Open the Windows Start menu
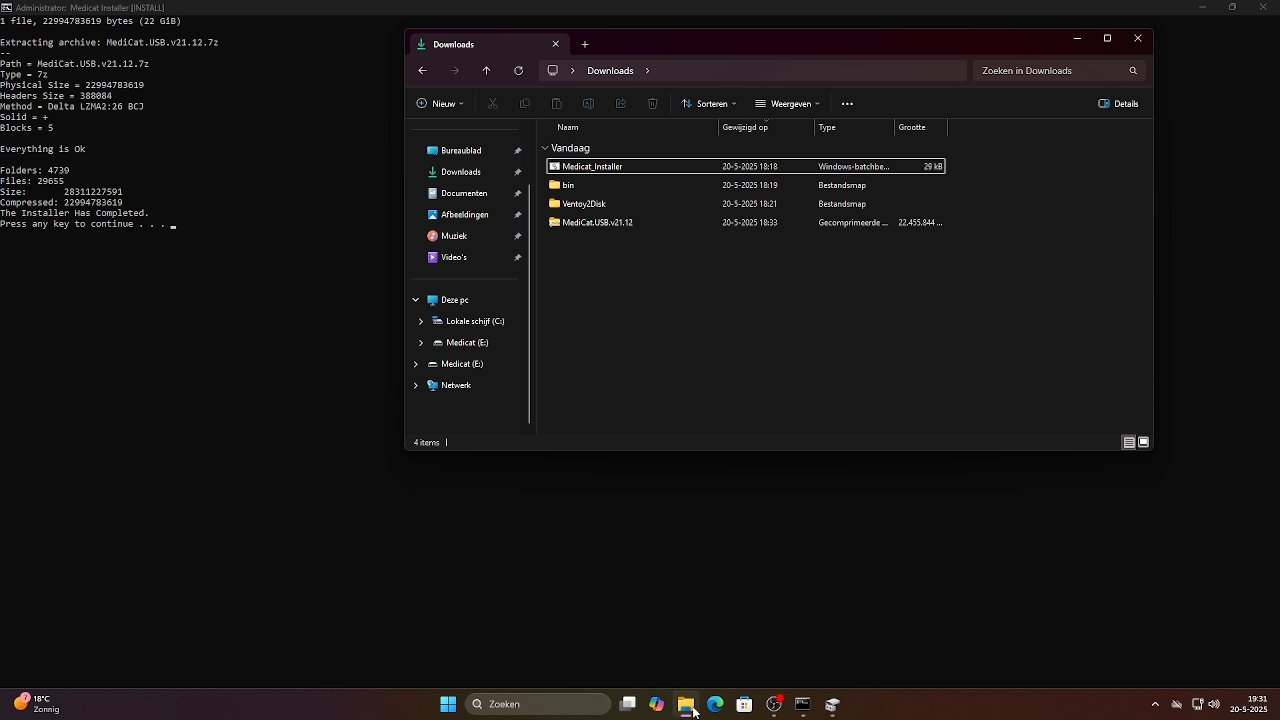Screen dimensions: 1280x720 pyautogui.click(x=448, y=704)
